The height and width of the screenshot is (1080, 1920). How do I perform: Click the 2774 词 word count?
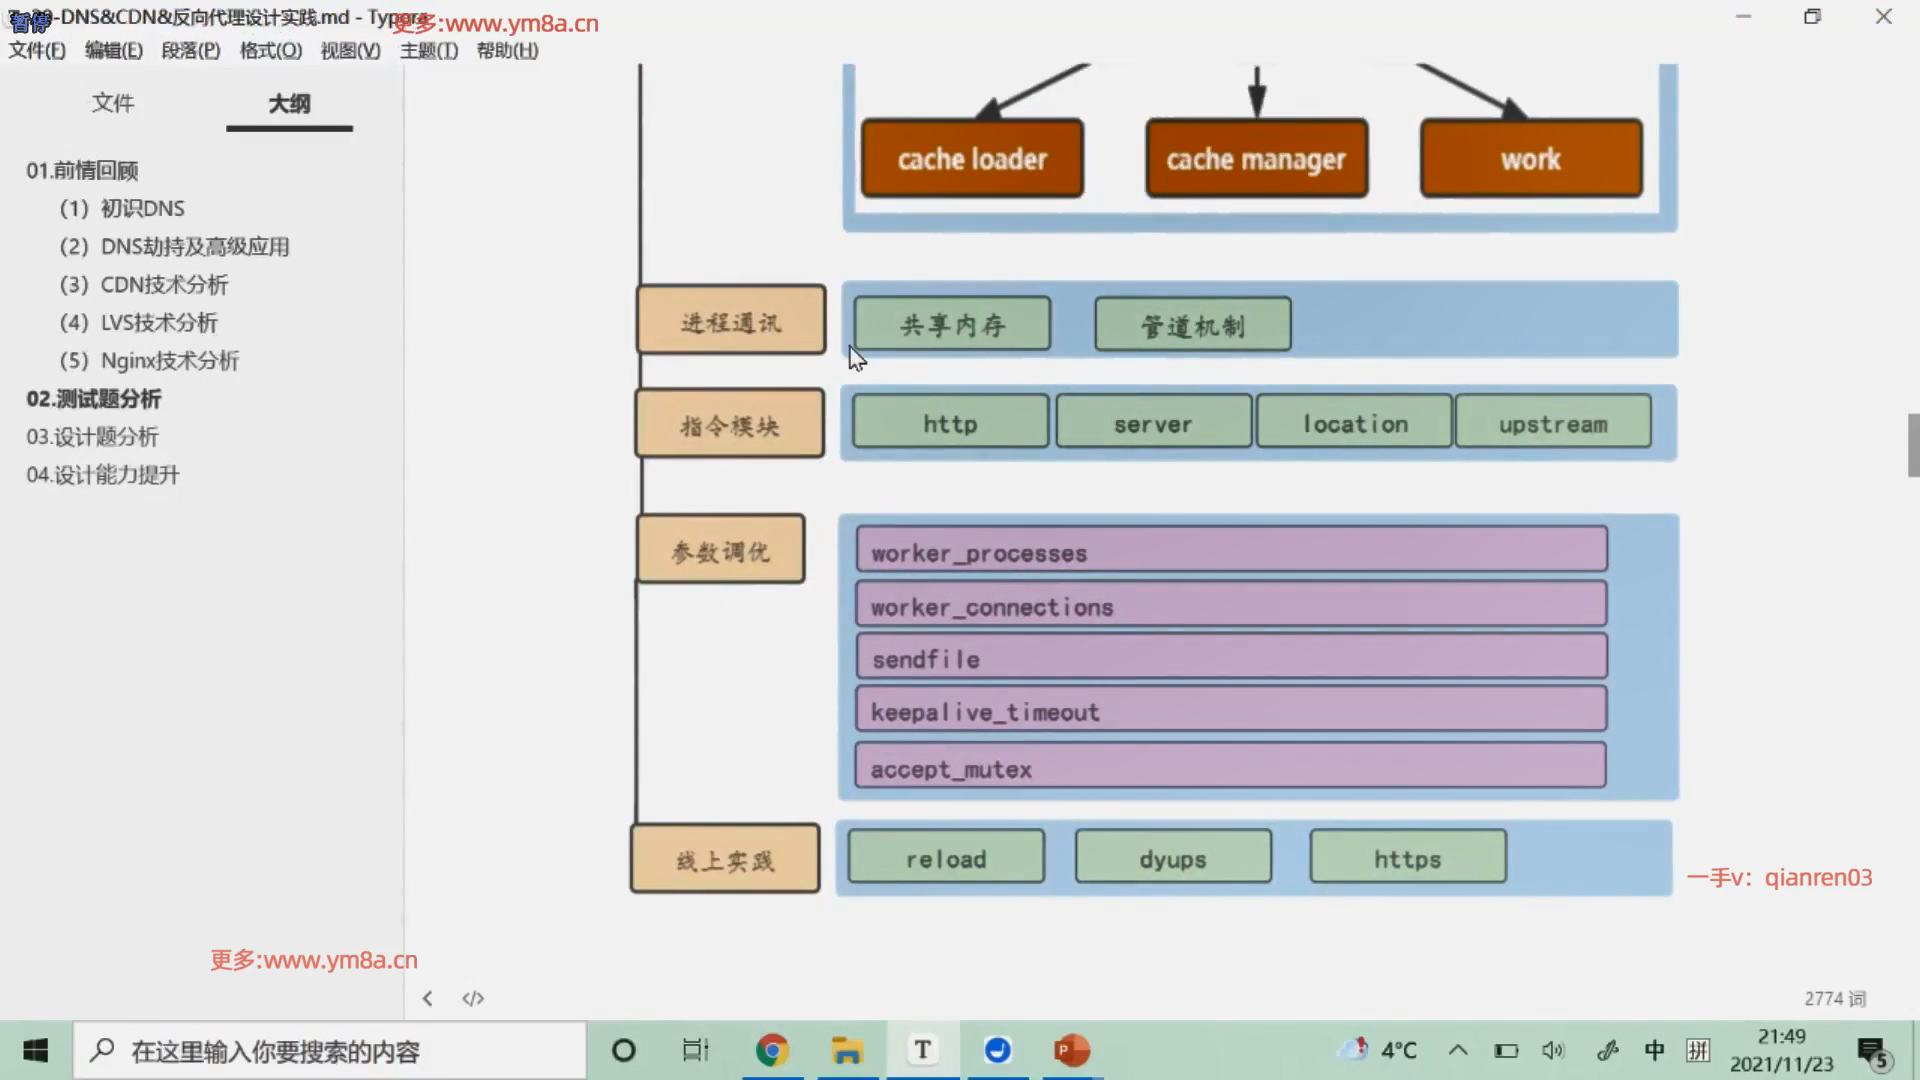[1834, 998]
